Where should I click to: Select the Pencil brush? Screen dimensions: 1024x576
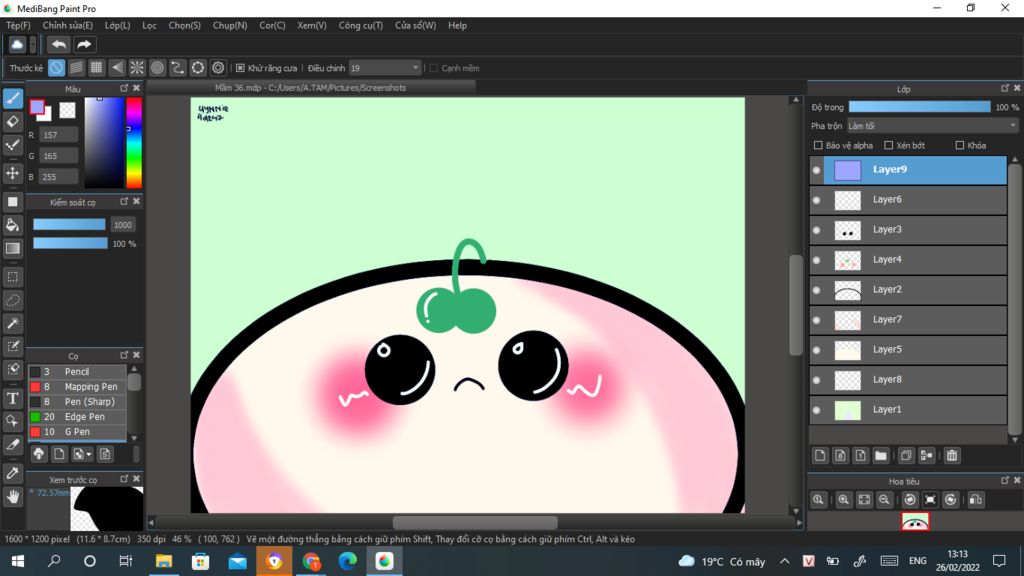(x=78, y=372)
